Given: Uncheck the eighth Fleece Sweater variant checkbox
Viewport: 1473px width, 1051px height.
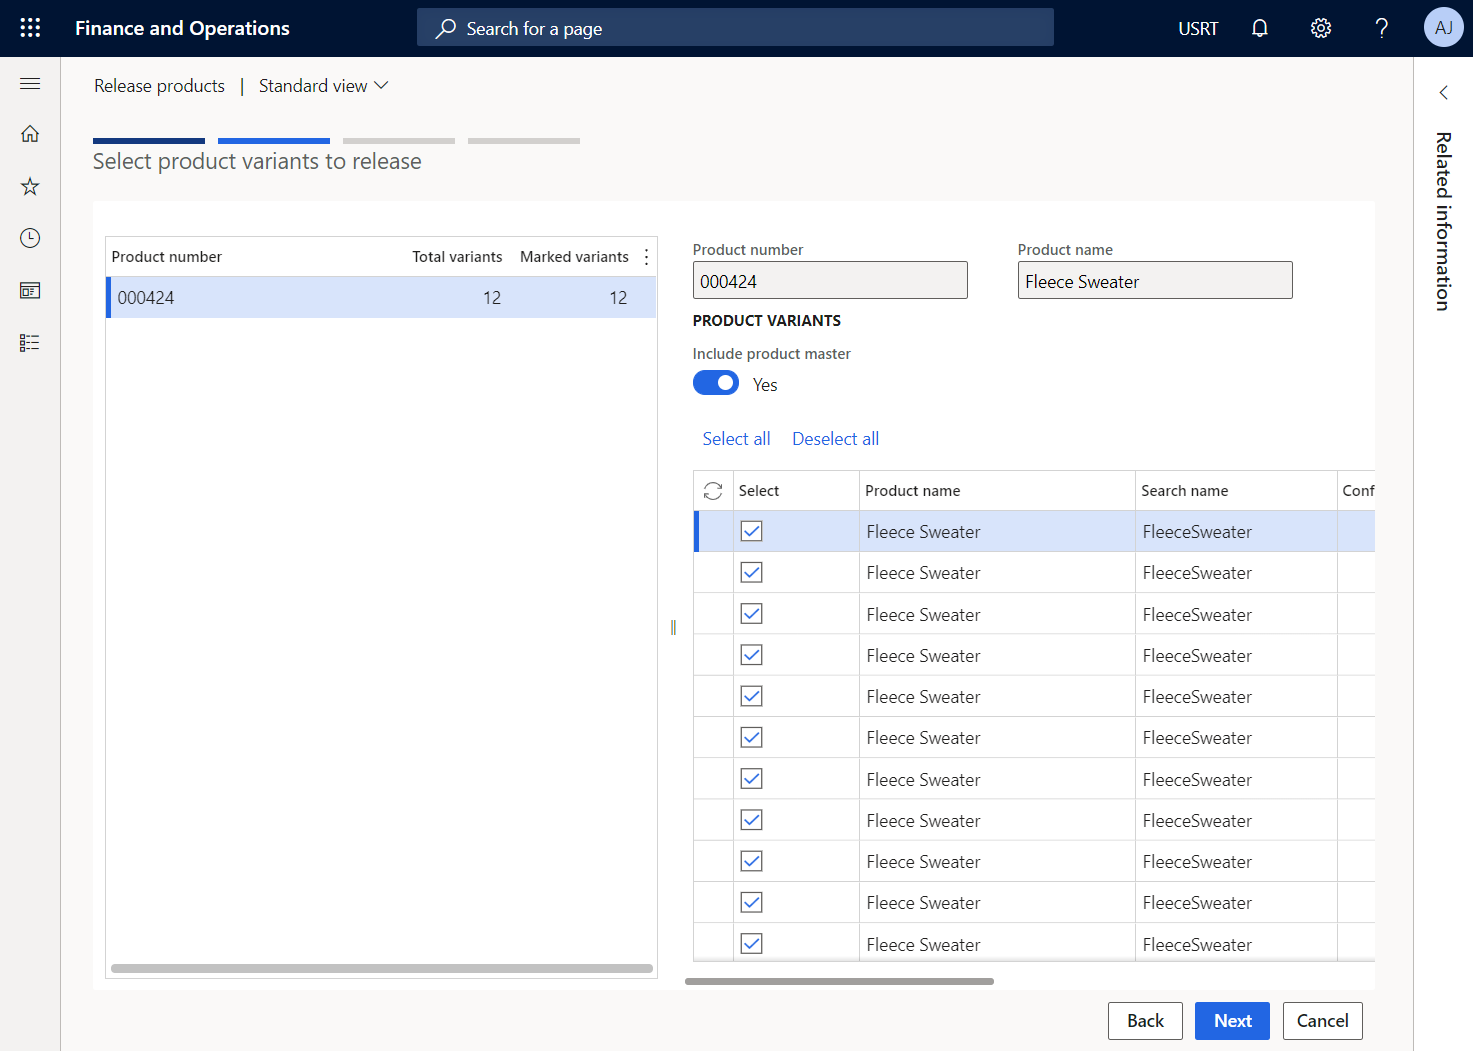Looking at the screenshot, I should click(752, 820).
